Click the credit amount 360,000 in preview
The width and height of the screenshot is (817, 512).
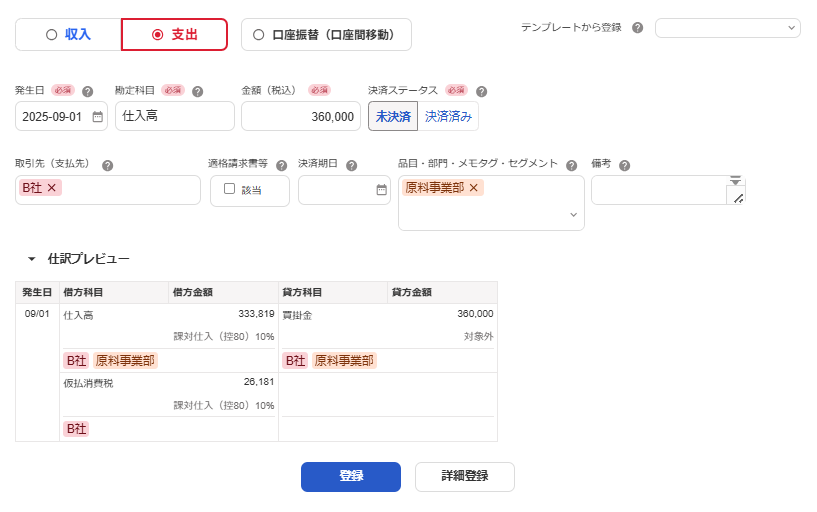point(475,314)
